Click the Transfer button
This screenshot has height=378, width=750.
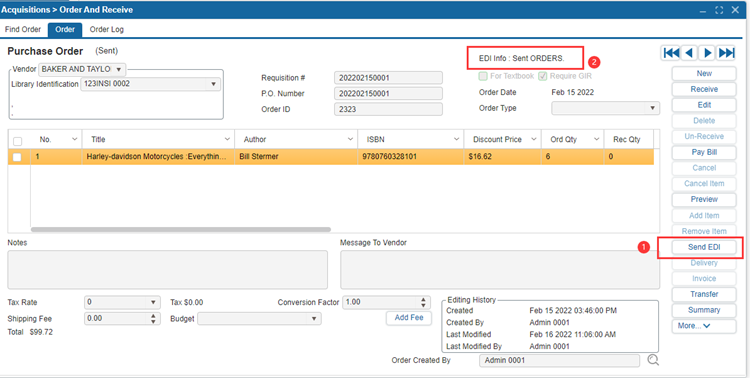[x=704, y=294]
